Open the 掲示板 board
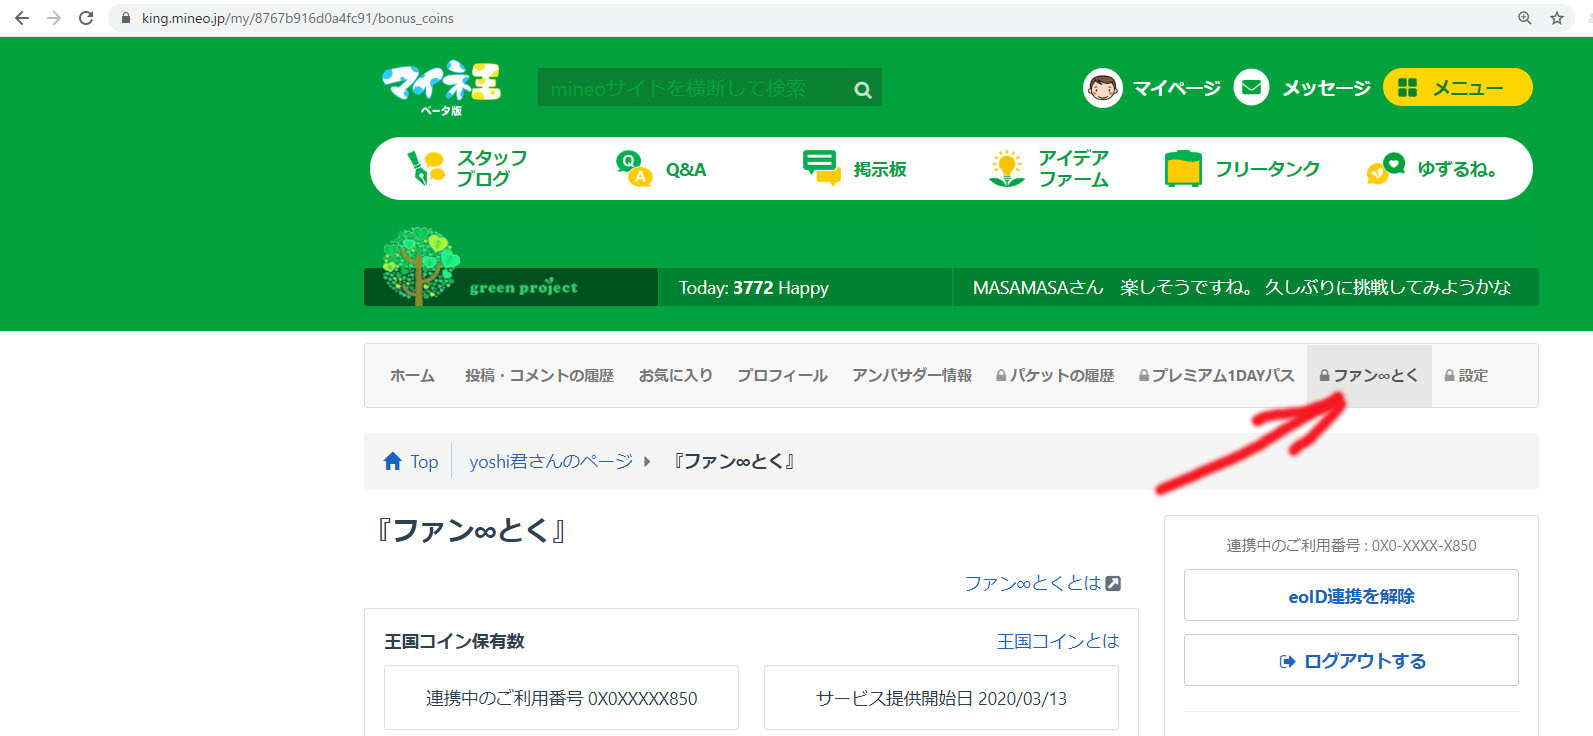1593x736 pixels. point(855,169)
